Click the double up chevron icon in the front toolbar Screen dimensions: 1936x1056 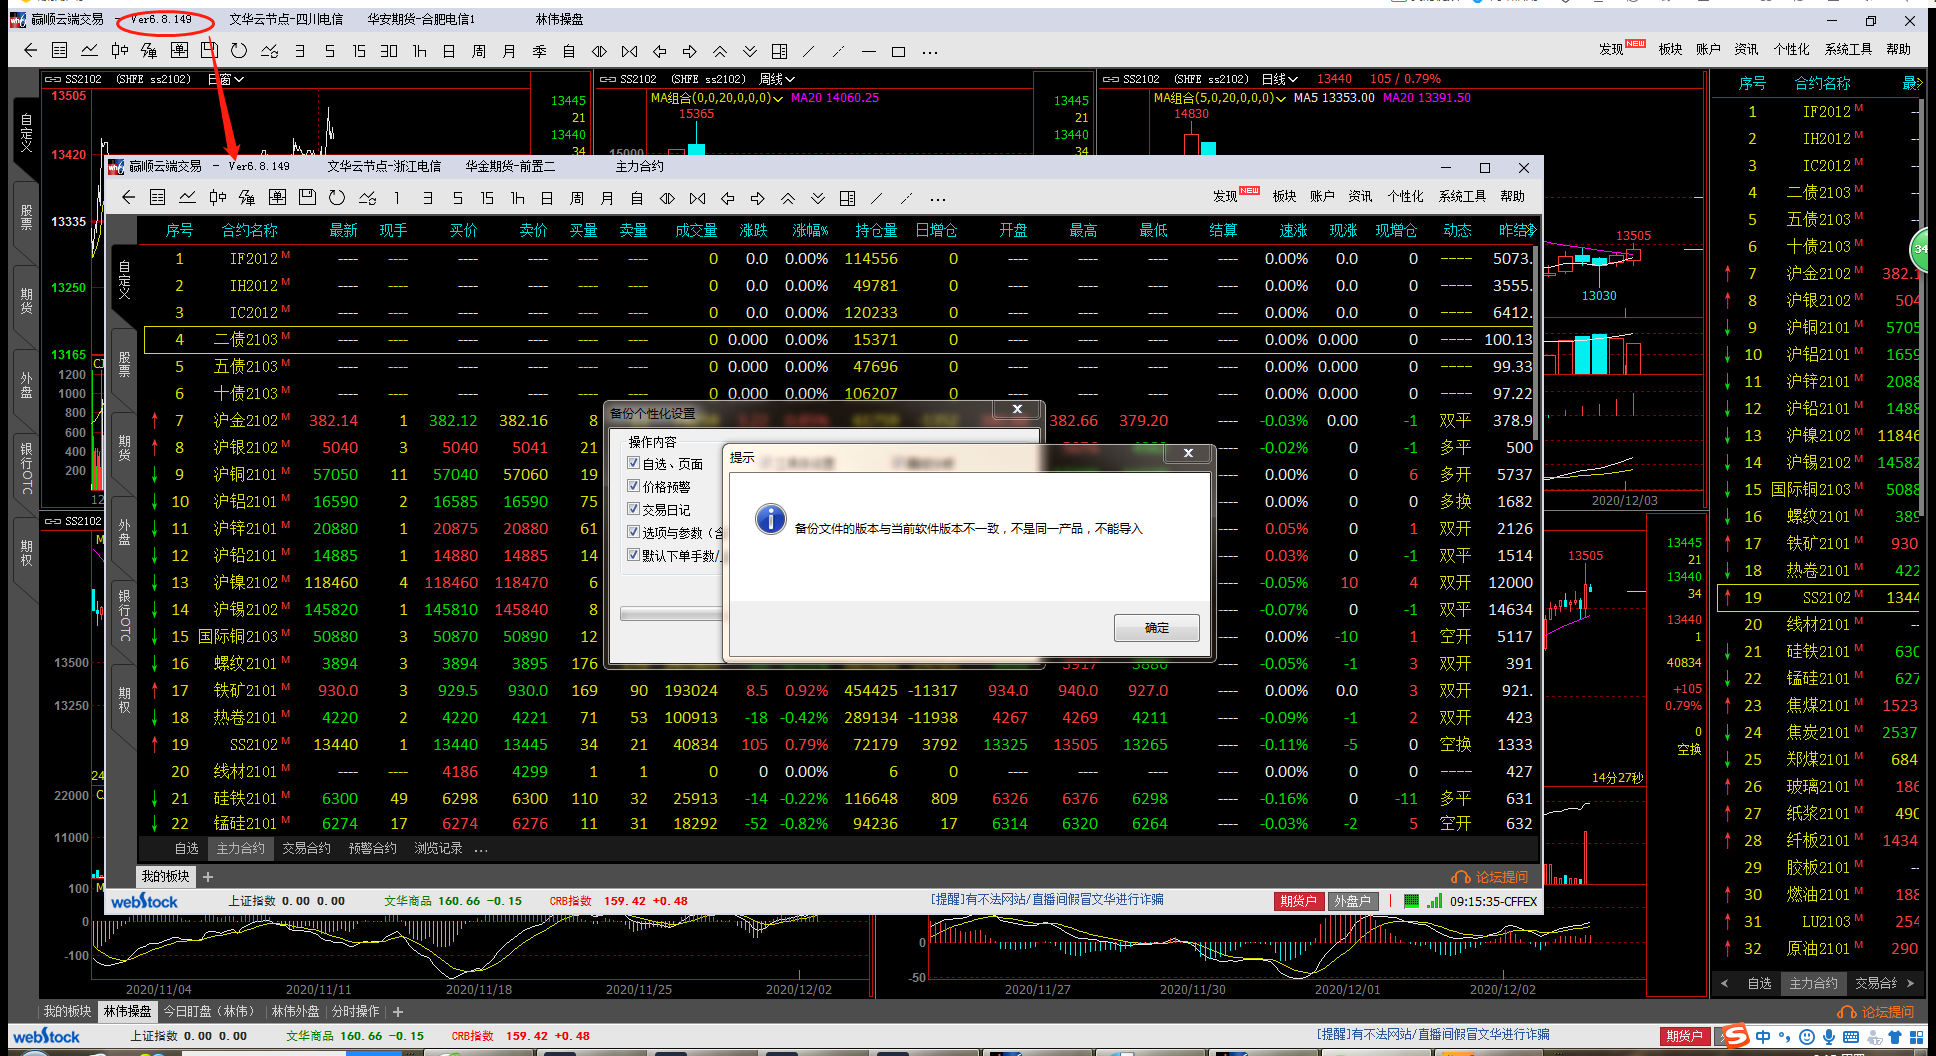(x=788, y=198)
